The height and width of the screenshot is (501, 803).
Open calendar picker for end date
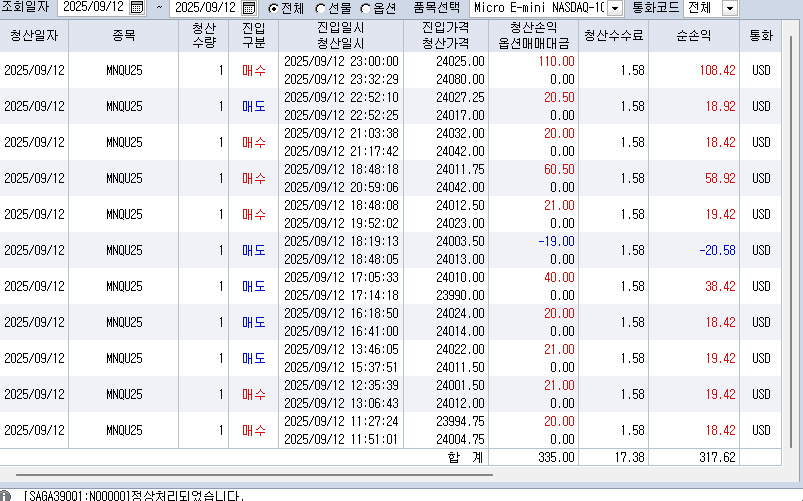pos(248,8)
